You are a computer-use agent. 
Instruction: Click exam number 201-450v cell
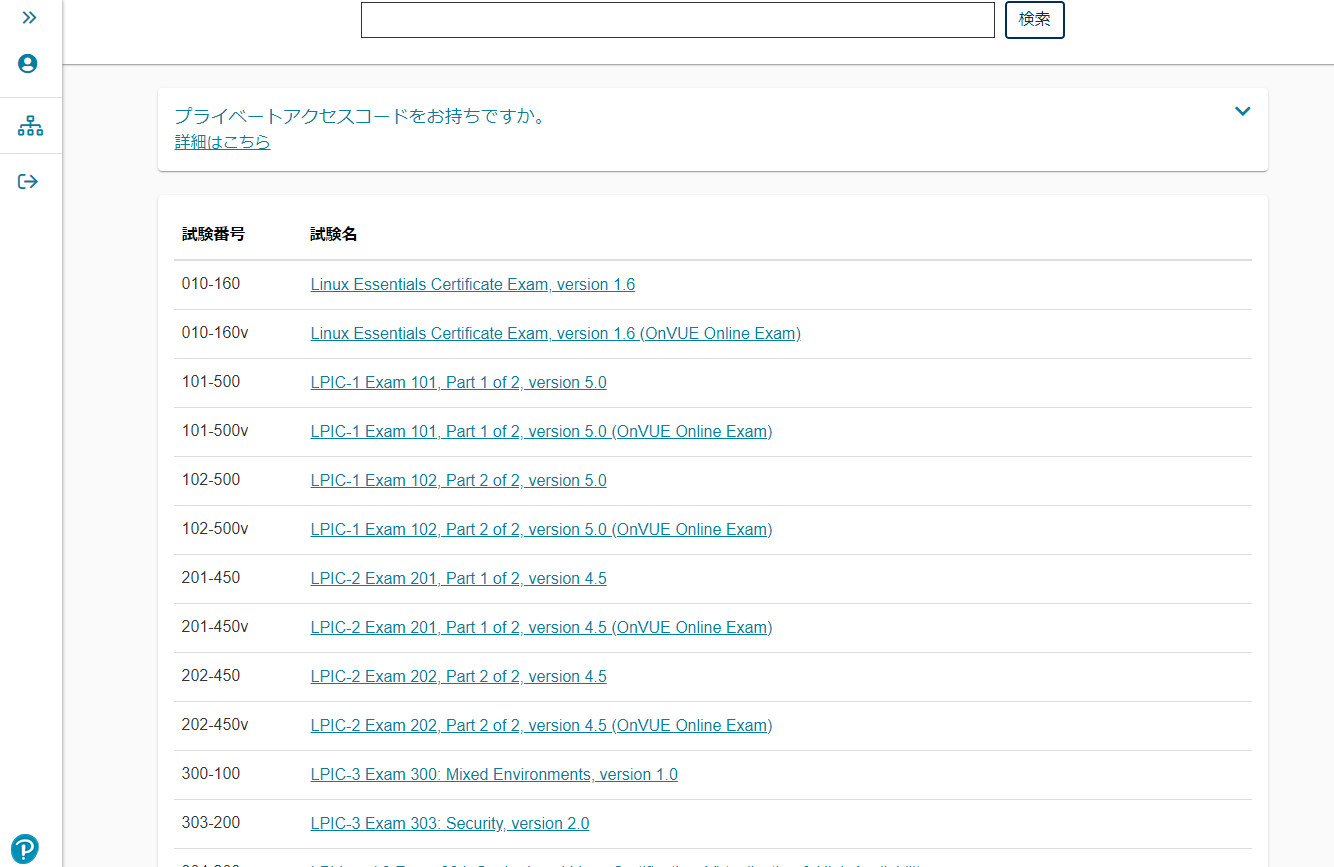tap(215, 627)
